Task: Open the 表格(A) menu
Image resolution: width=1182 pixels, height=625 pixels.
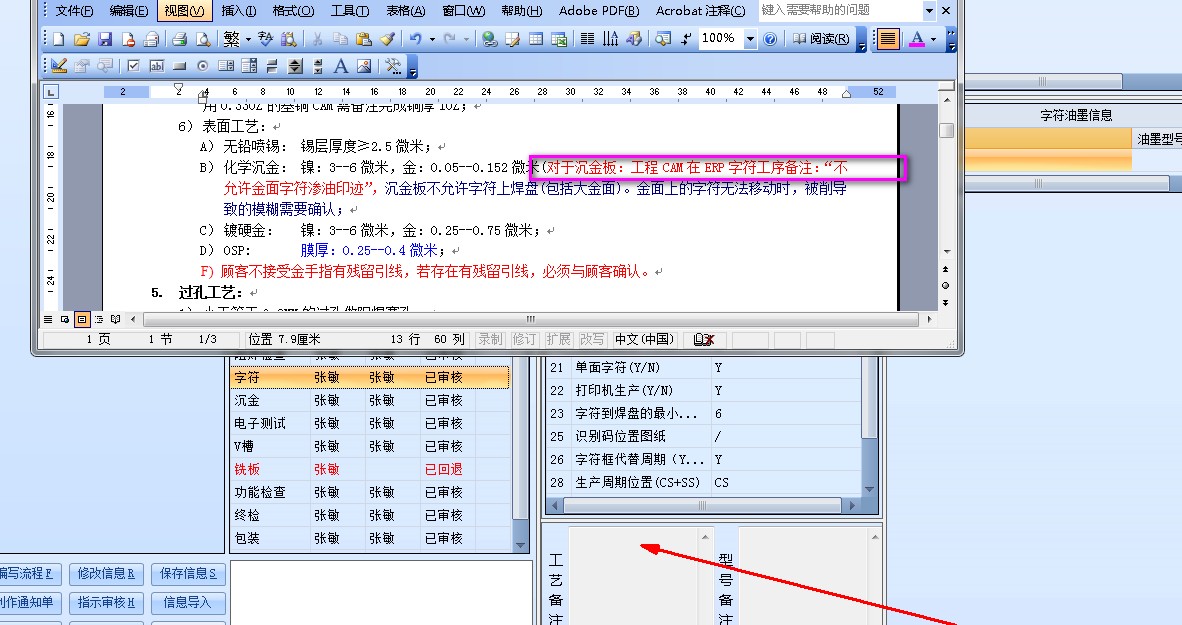Action: pyautogui.click(x=406, y=11)
